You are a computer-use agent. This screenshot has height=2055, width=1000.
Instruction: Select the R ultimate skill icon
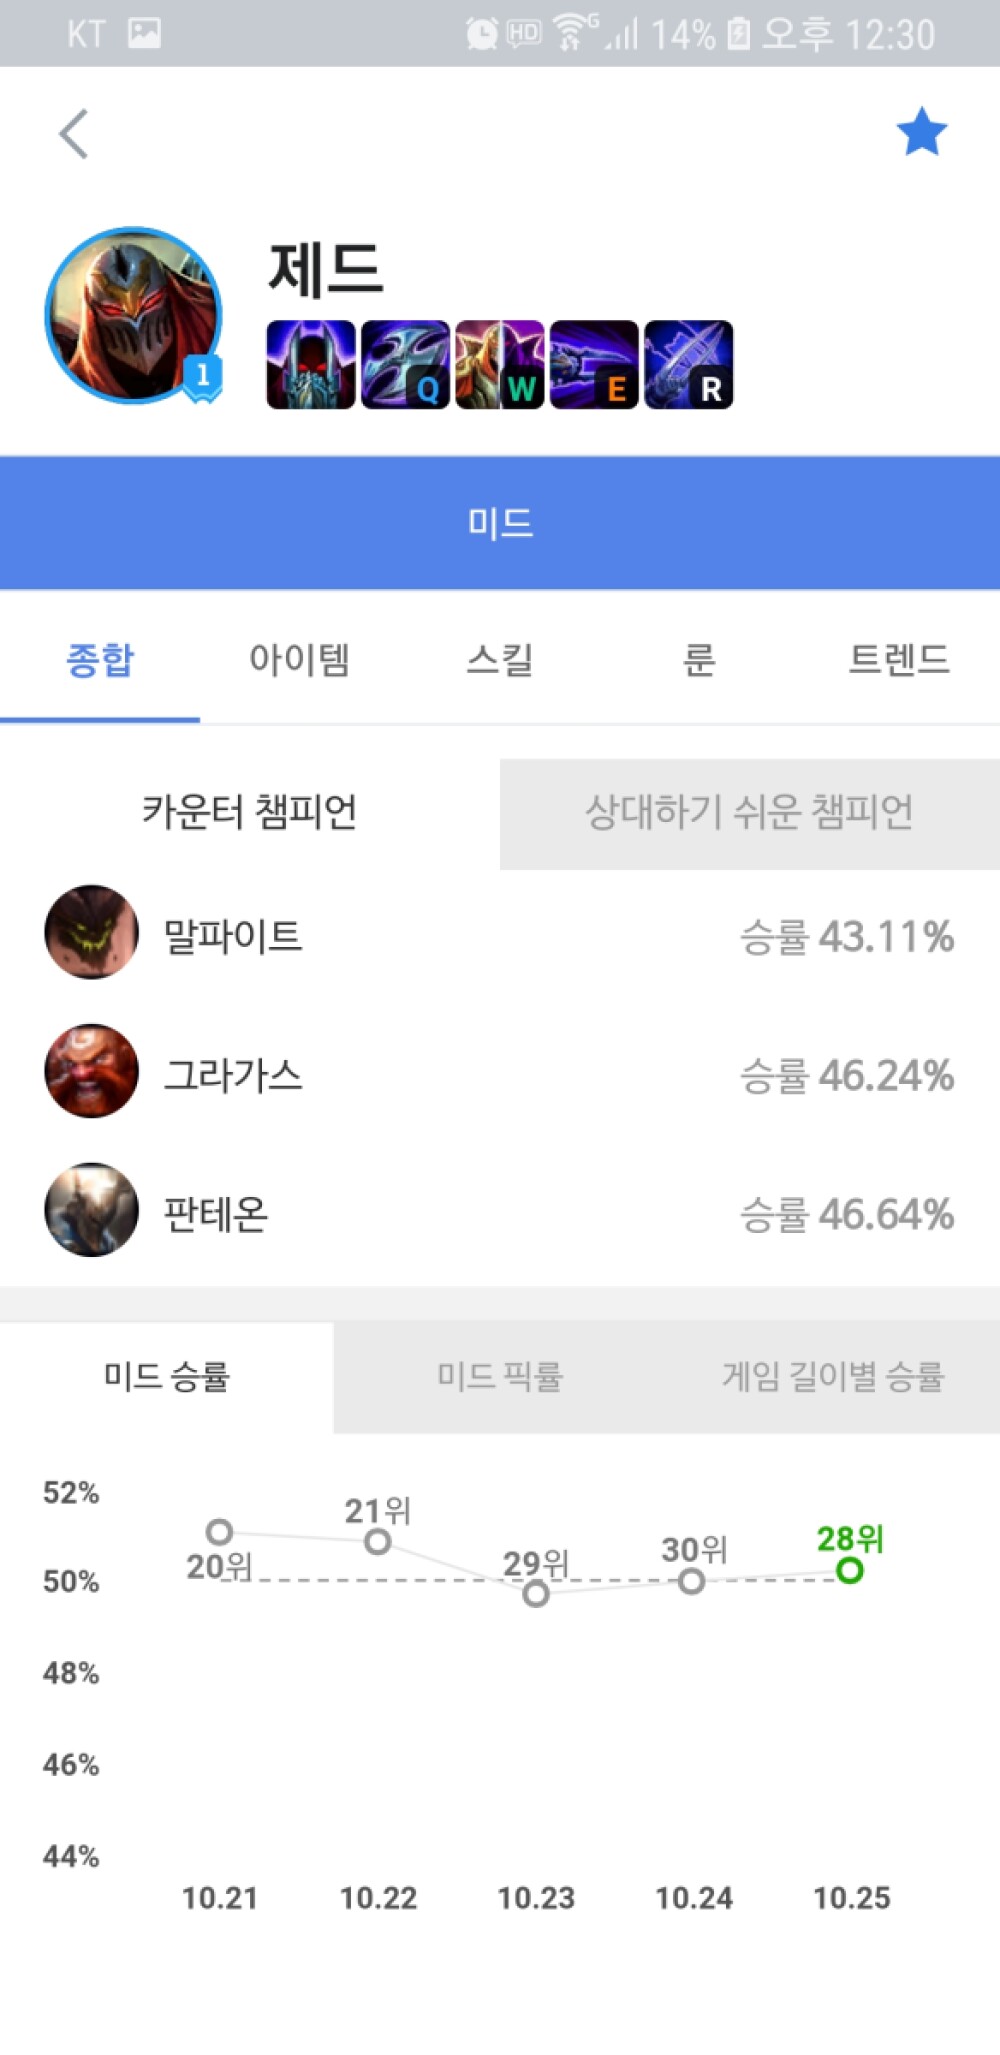(x=689, y=365)
